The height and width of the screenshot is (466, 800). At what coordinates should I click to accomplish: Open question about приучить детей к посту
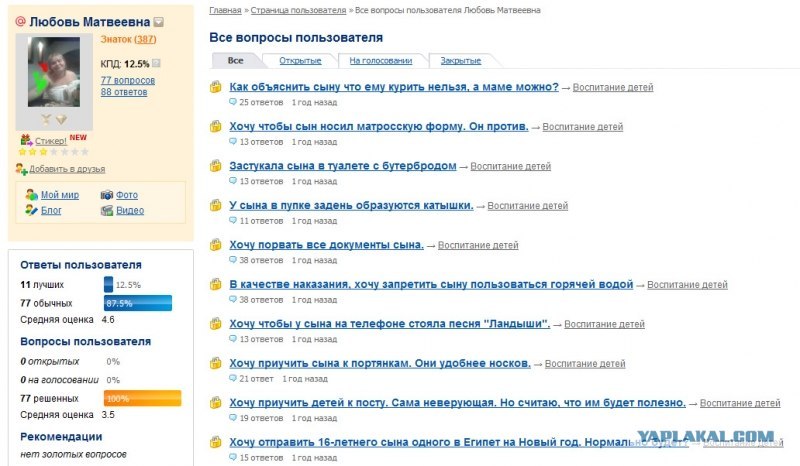click(458, 403)
